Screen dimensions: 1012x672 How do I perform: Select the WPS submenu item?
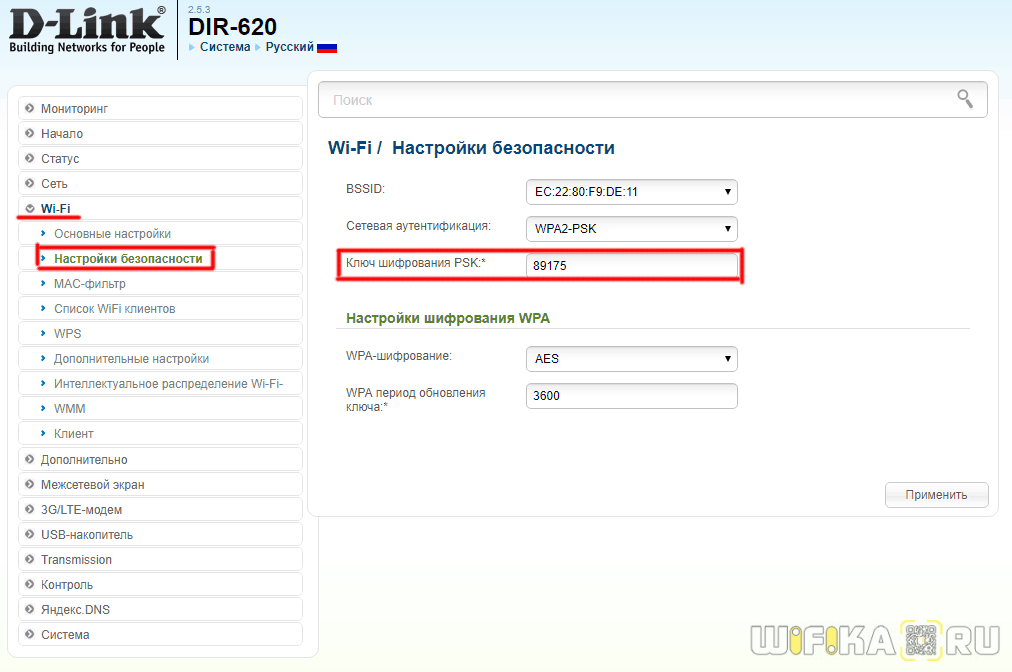(68, 334)
